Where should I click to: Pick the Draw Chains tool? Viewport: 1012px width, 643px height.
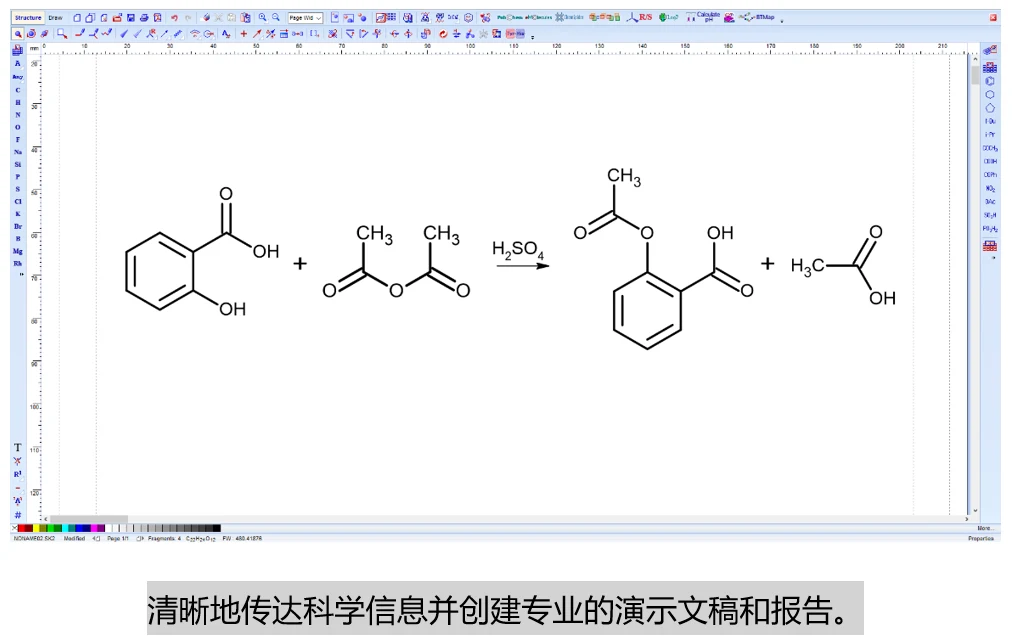click(x=106, y=33)
